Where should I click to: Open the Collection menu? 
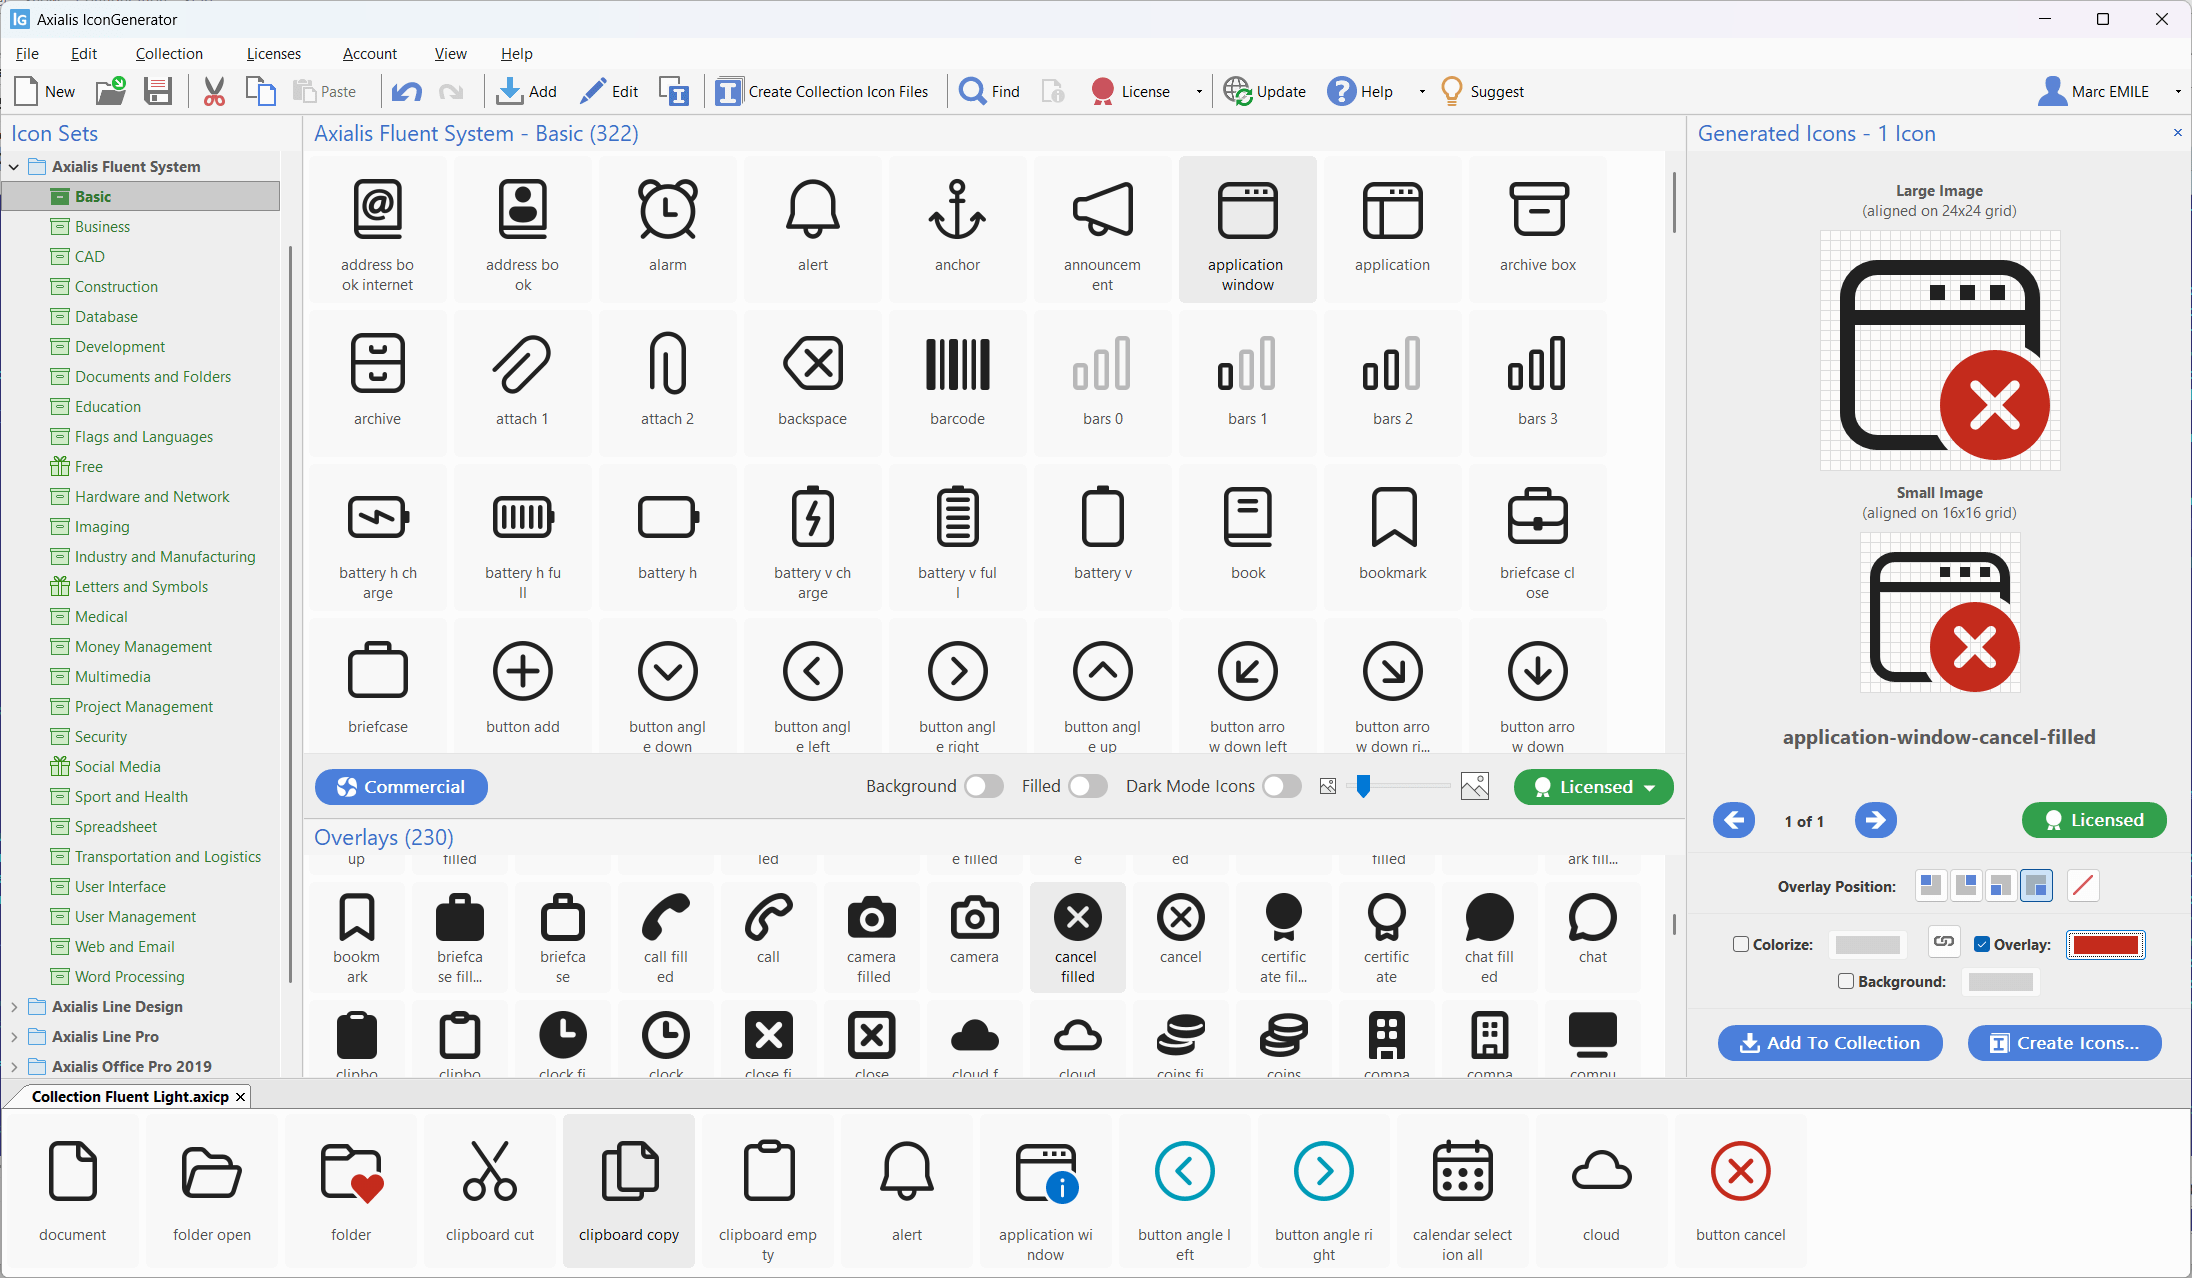pyautogui.click(x=169, y=54)
